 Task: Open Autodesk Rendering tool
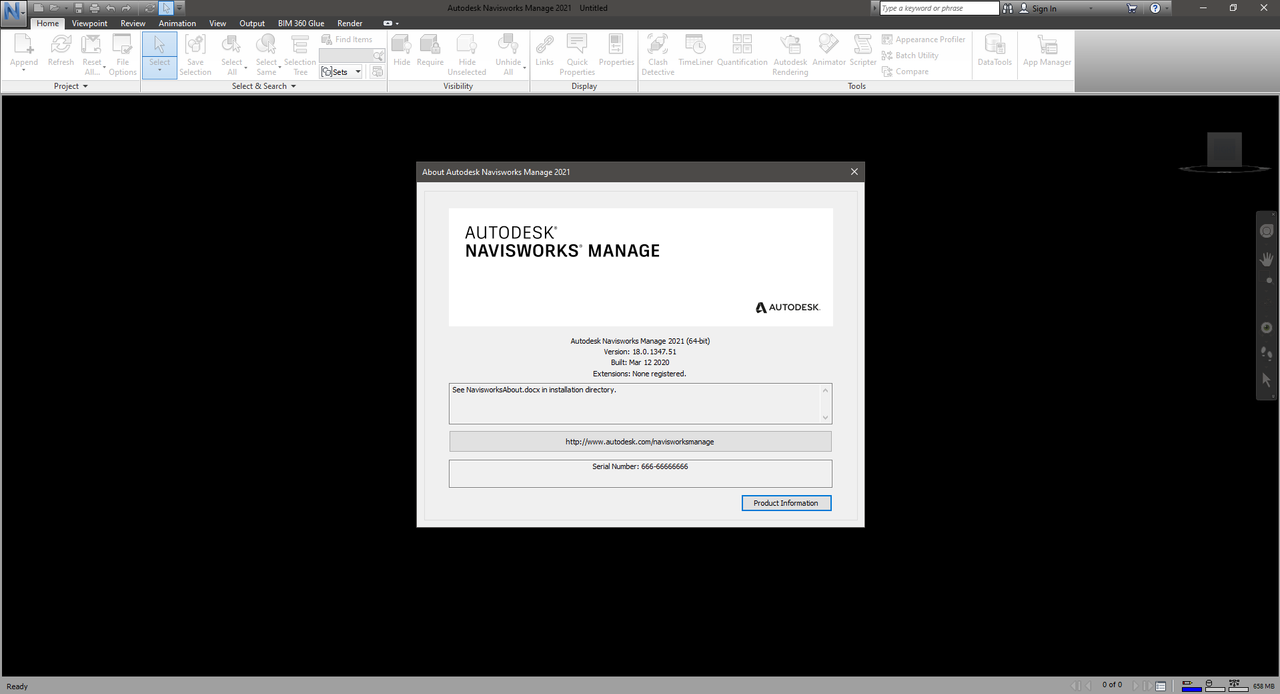pyautogui.click(x=790, y=54)
